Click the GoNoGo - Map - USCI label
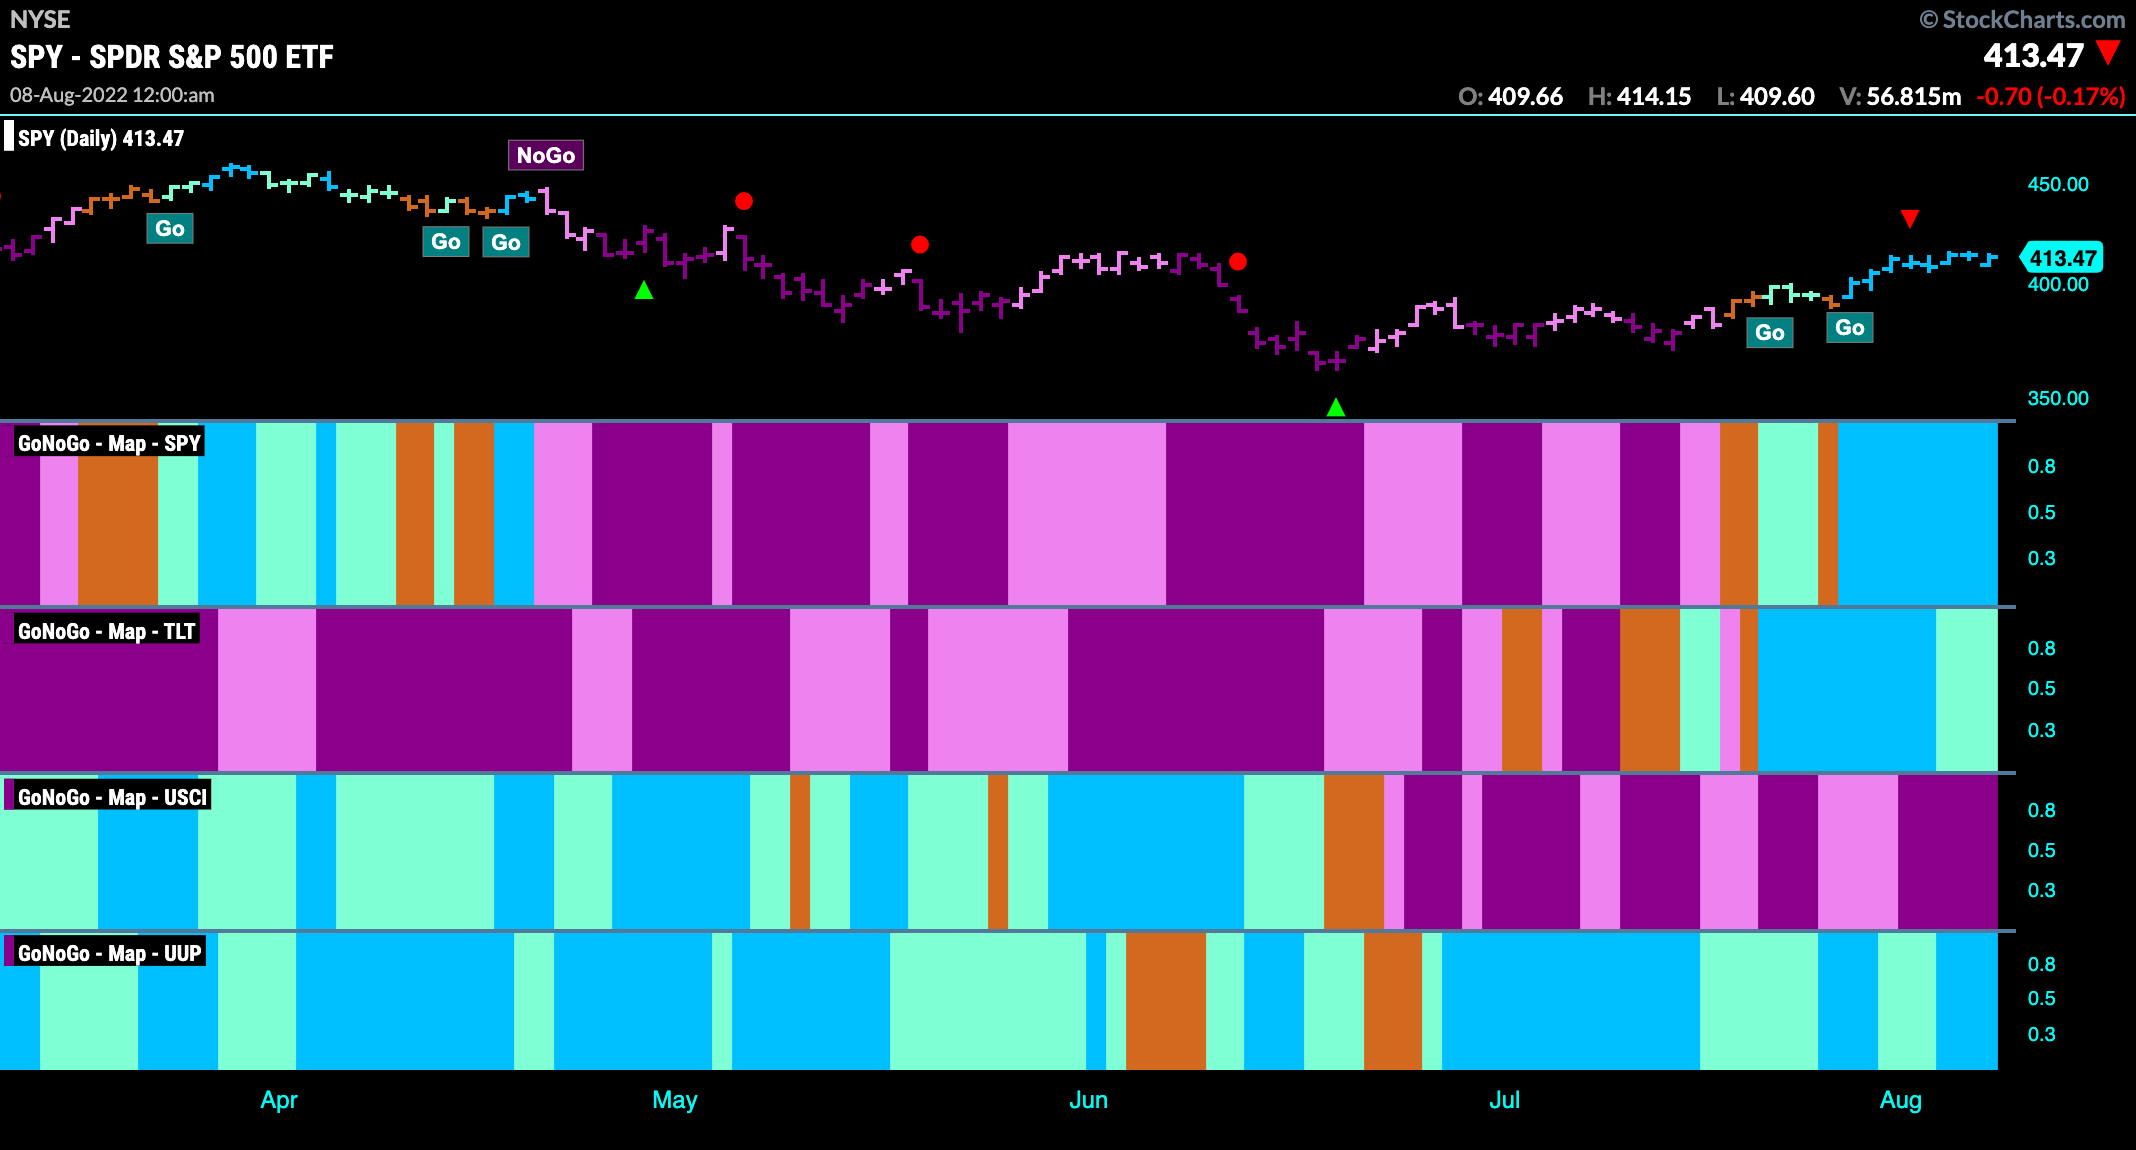 coord(112,797)
